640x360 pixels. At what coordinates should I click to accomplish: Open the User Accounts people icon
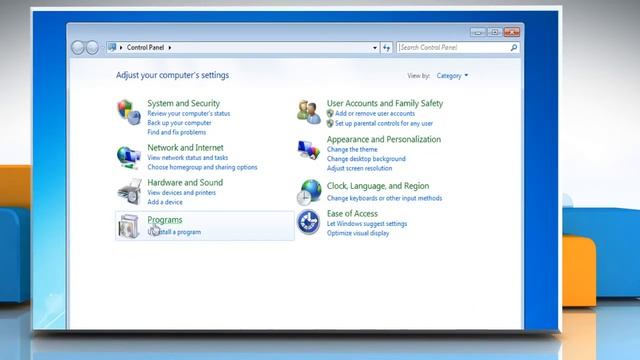click(x=309, y=112)
